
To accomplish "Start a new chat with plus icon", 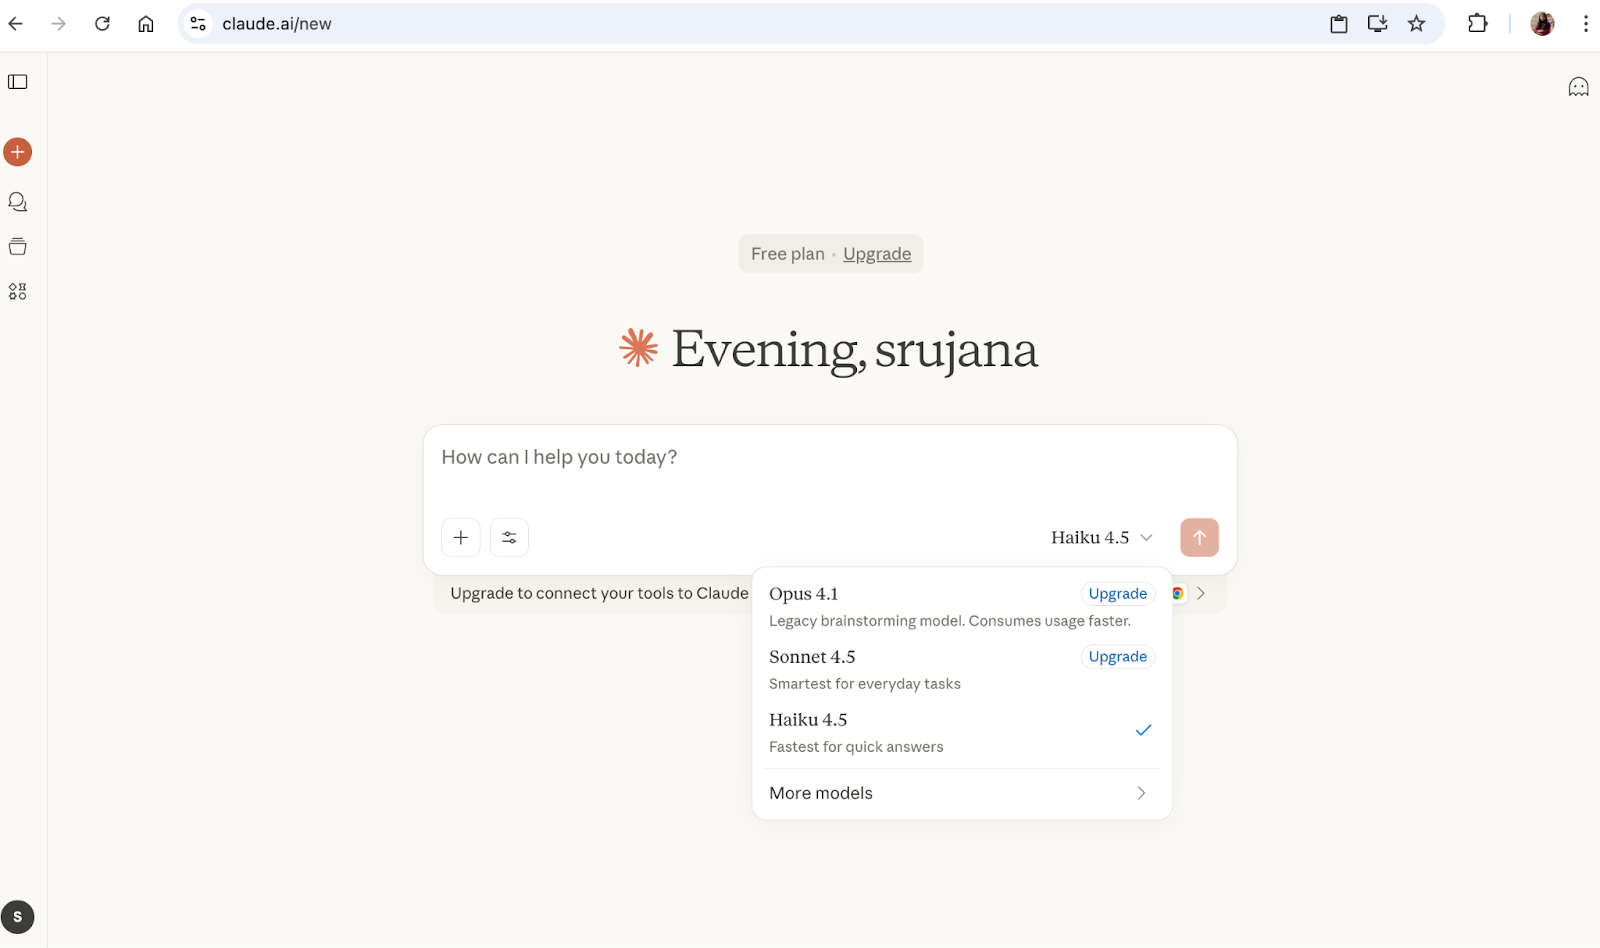I will [x=18, y=152].
